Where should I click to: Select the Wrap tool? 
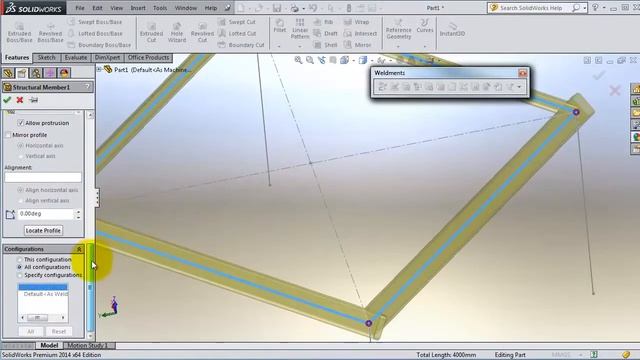coord(356,22)
